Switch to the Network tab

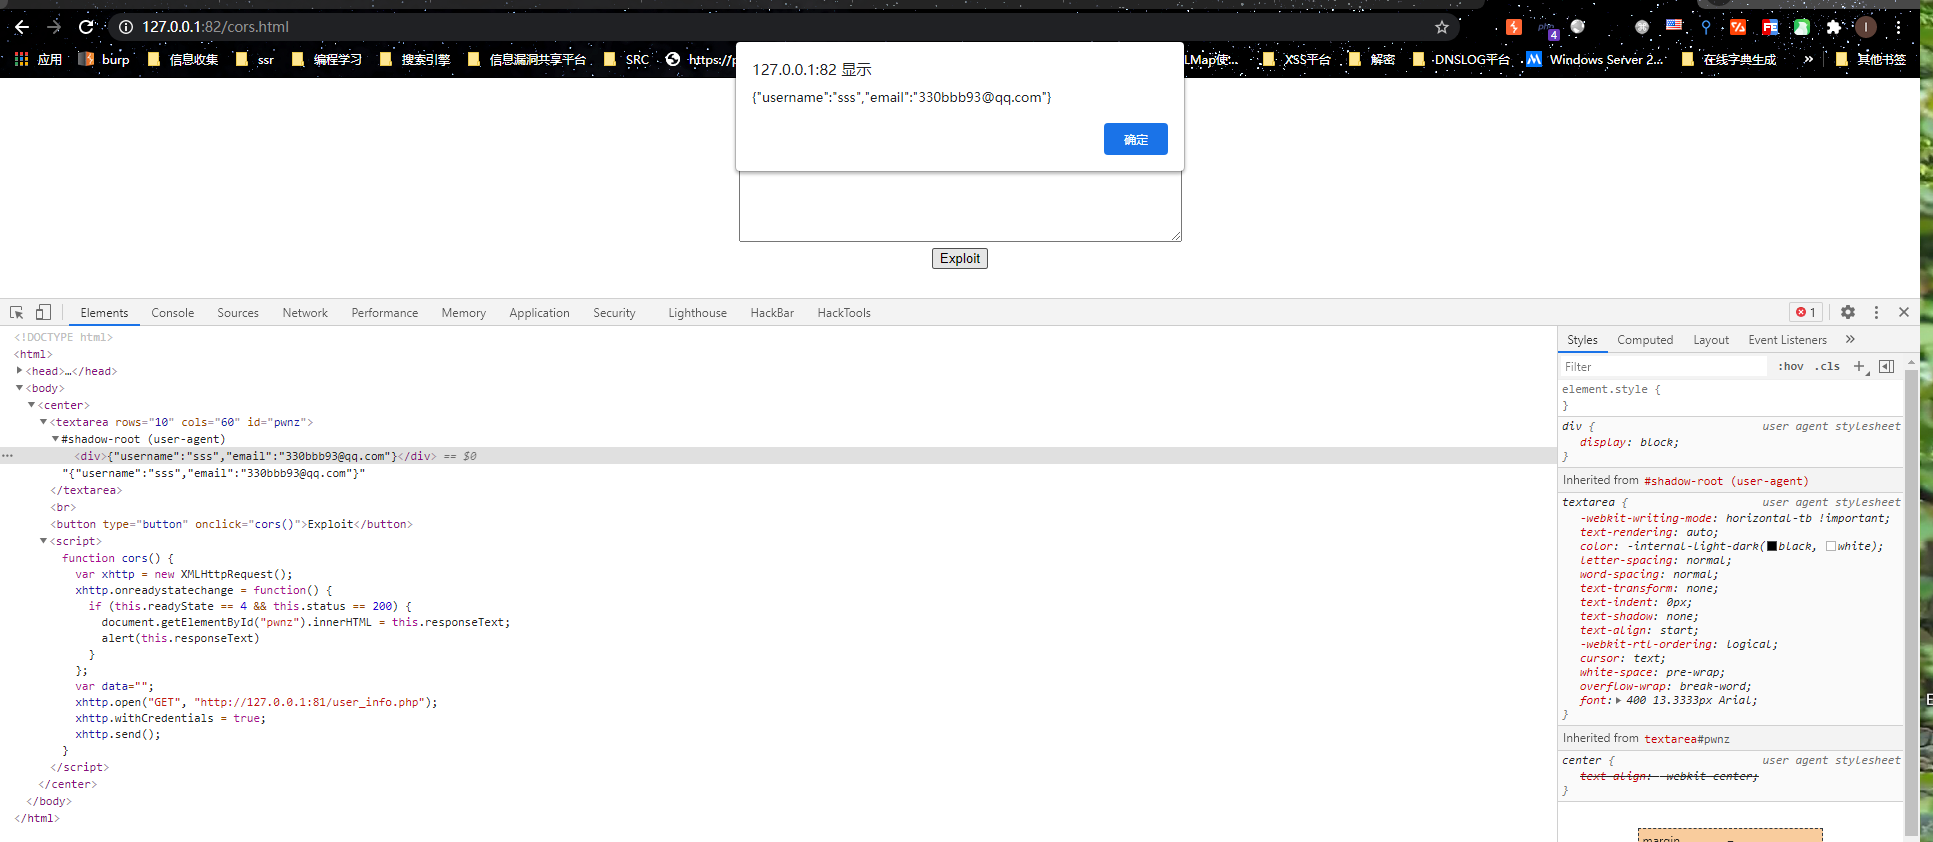305,313
